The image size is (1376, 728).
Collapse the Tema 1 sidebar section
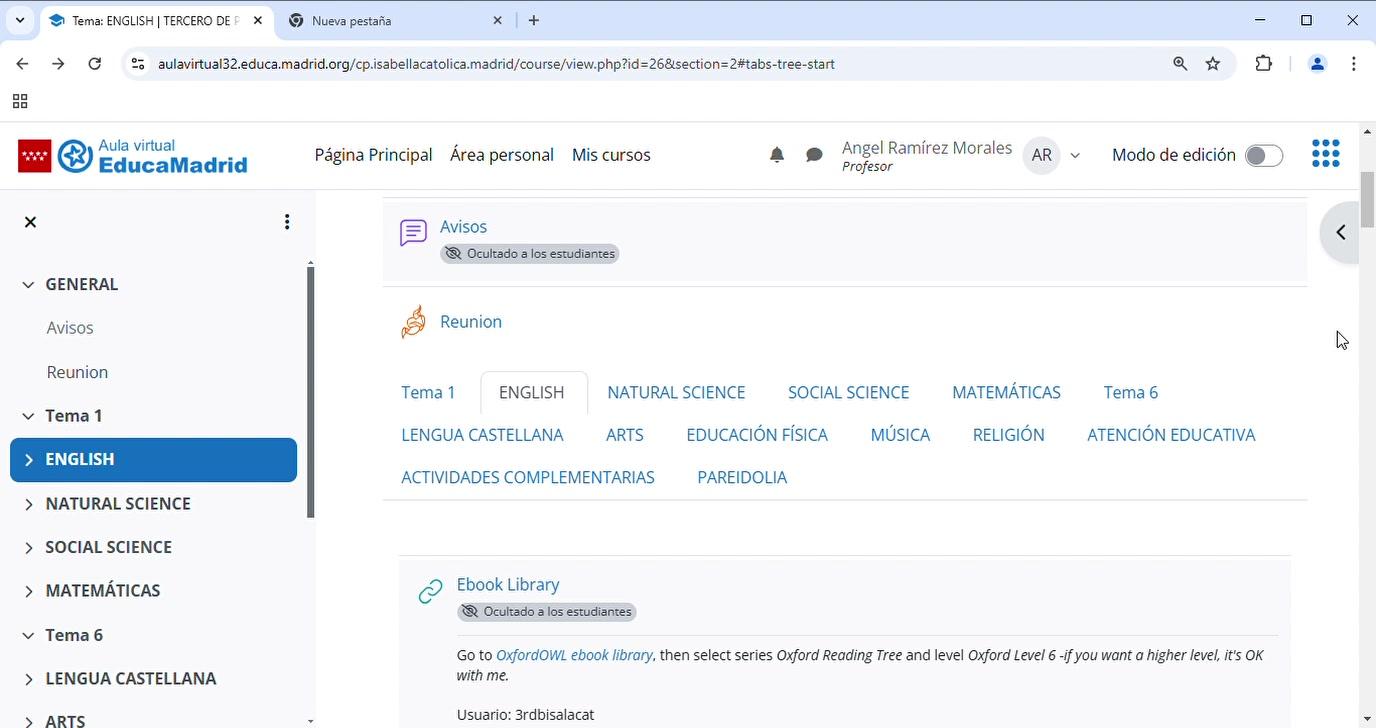[x=28, y=416]
